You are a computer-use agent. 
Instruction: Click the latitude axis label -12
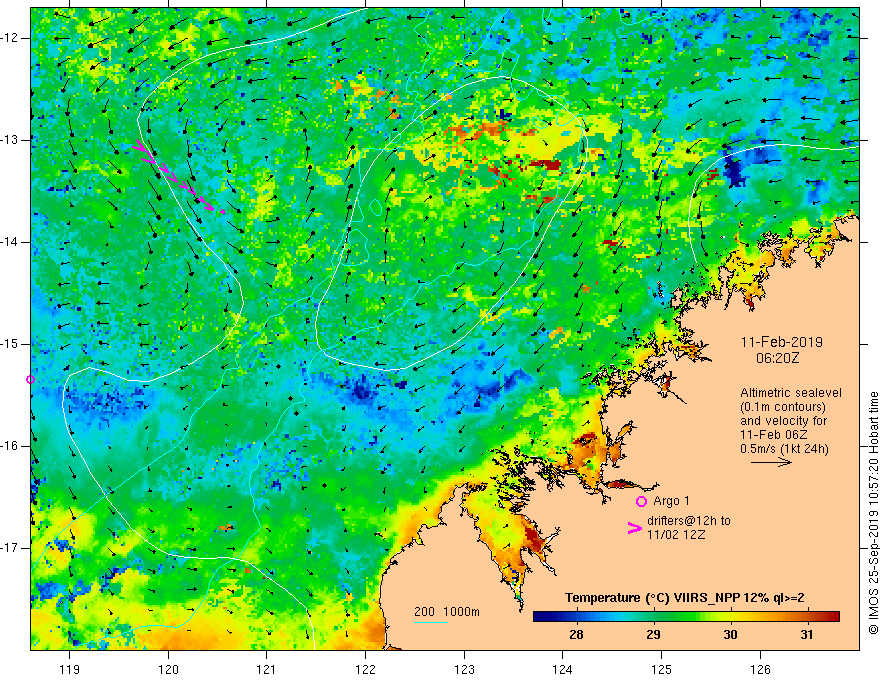(x=10, y=38)
